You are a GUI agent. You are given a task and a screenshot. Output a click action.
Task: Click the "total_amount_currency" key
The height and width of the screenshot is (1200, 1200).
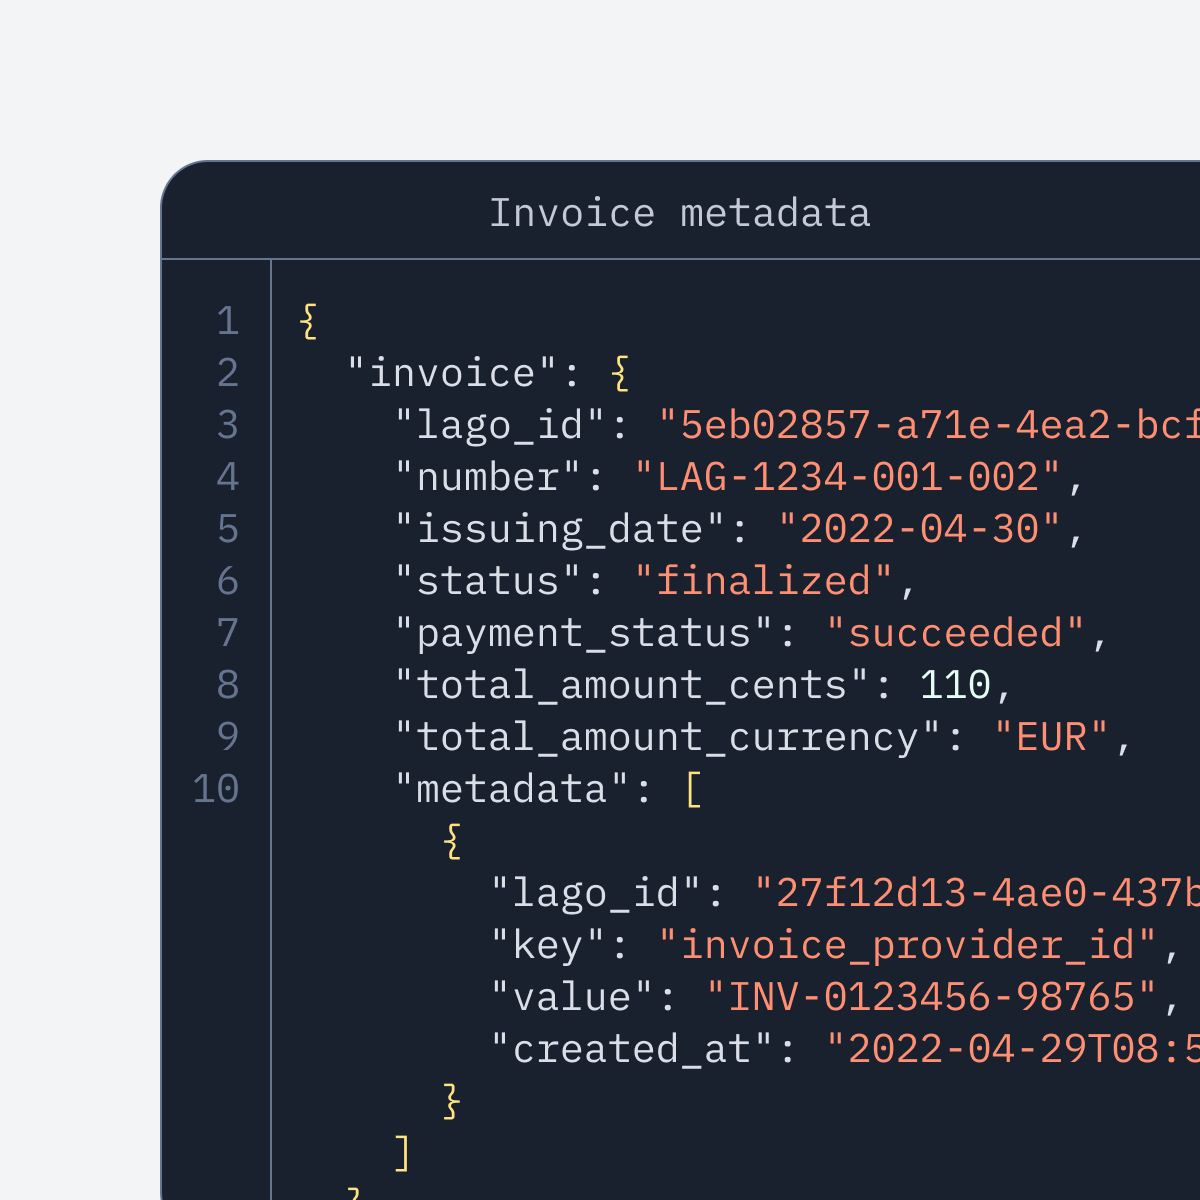668,737
